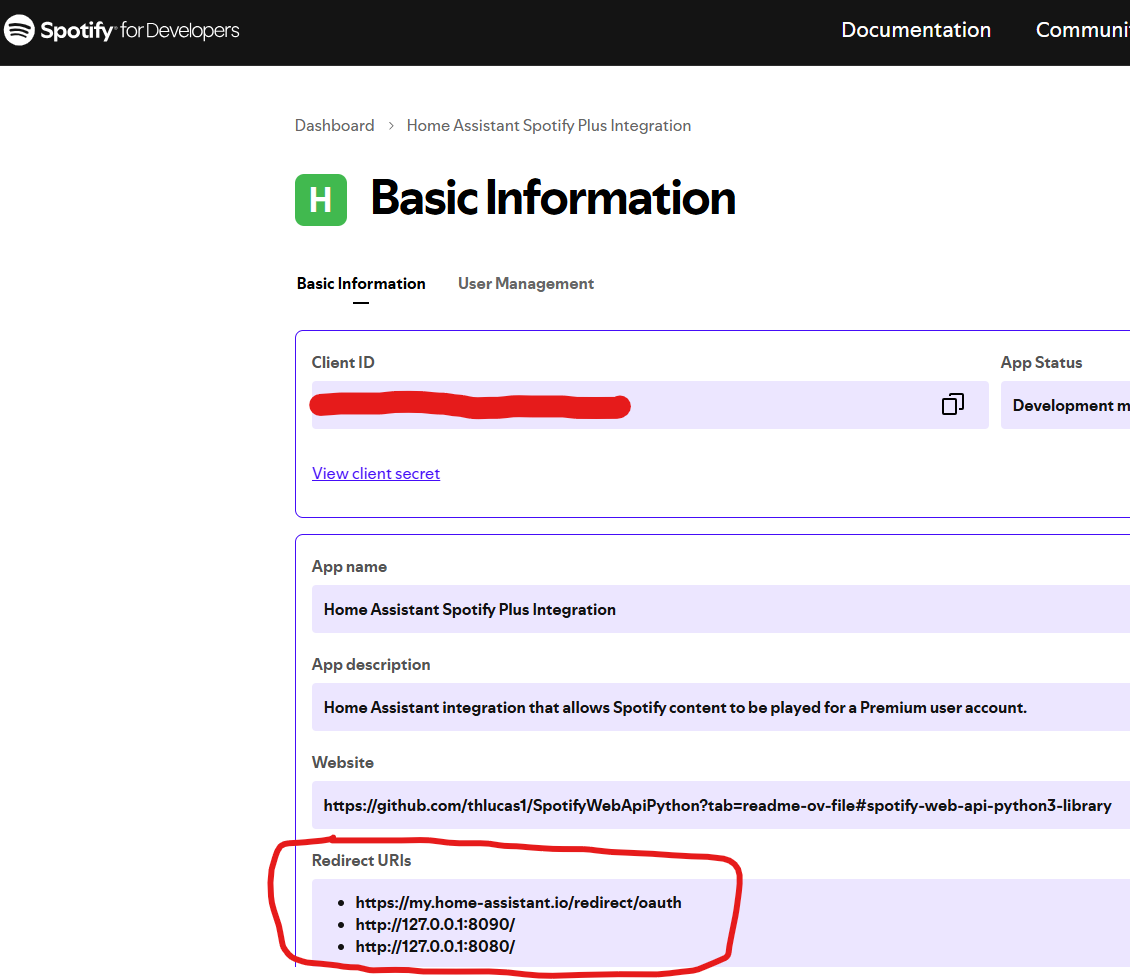Click the App name value field

721,609
